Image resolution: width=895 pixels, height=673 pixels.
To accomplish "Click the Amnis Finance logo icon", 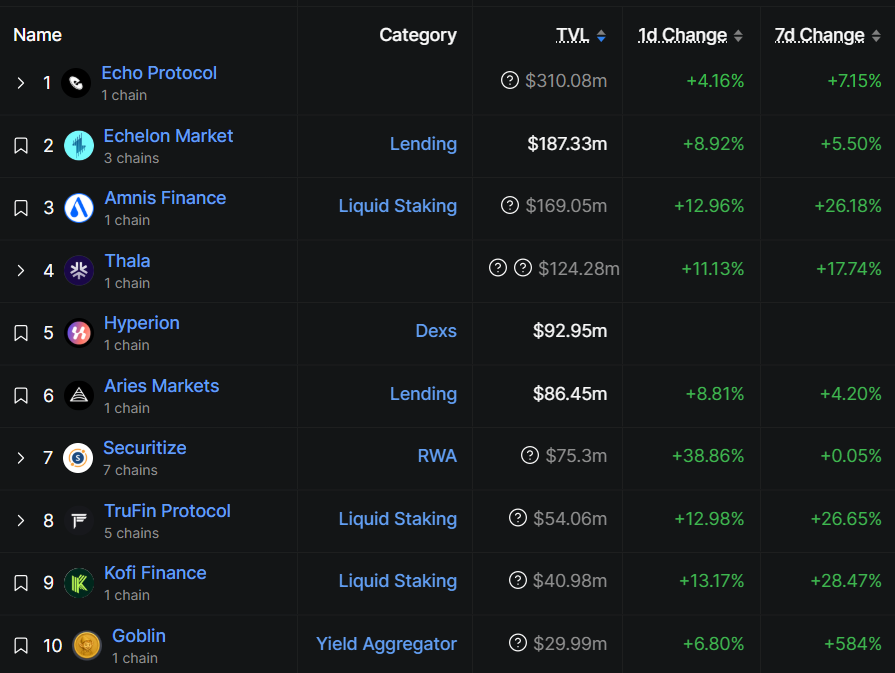I will pos(79,207).
